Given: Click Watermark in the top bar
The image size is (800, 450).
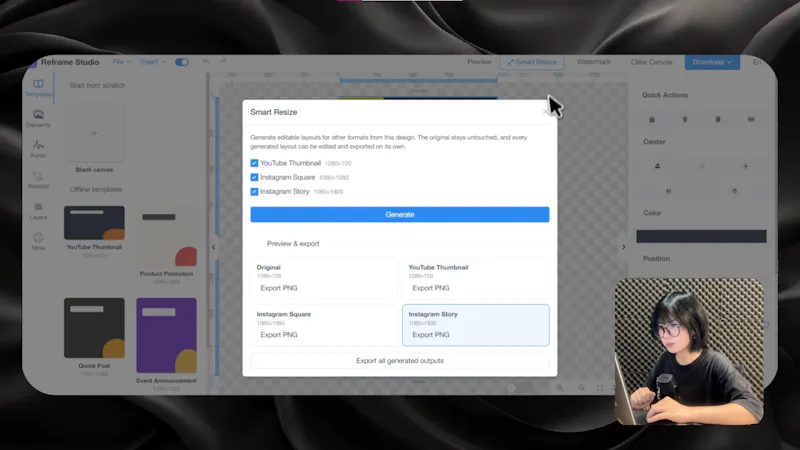Looking at the screenshot, I should (x=593, y=62).
